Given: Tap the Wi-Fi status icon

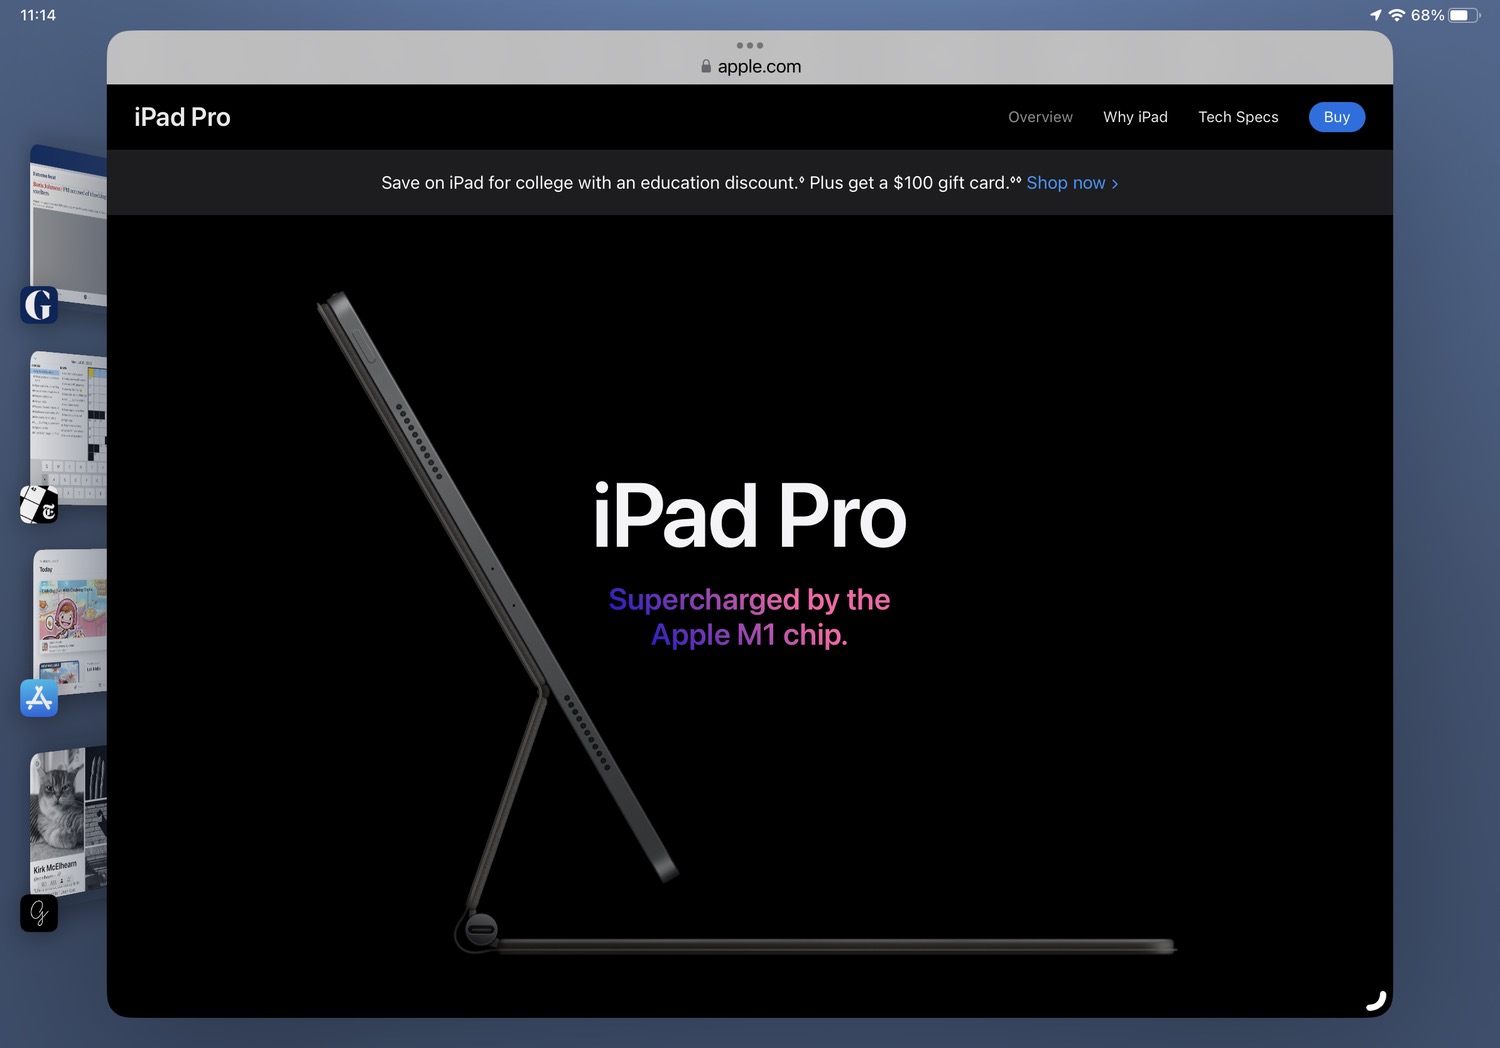Looking at the screenshot, I should 1397,15.
